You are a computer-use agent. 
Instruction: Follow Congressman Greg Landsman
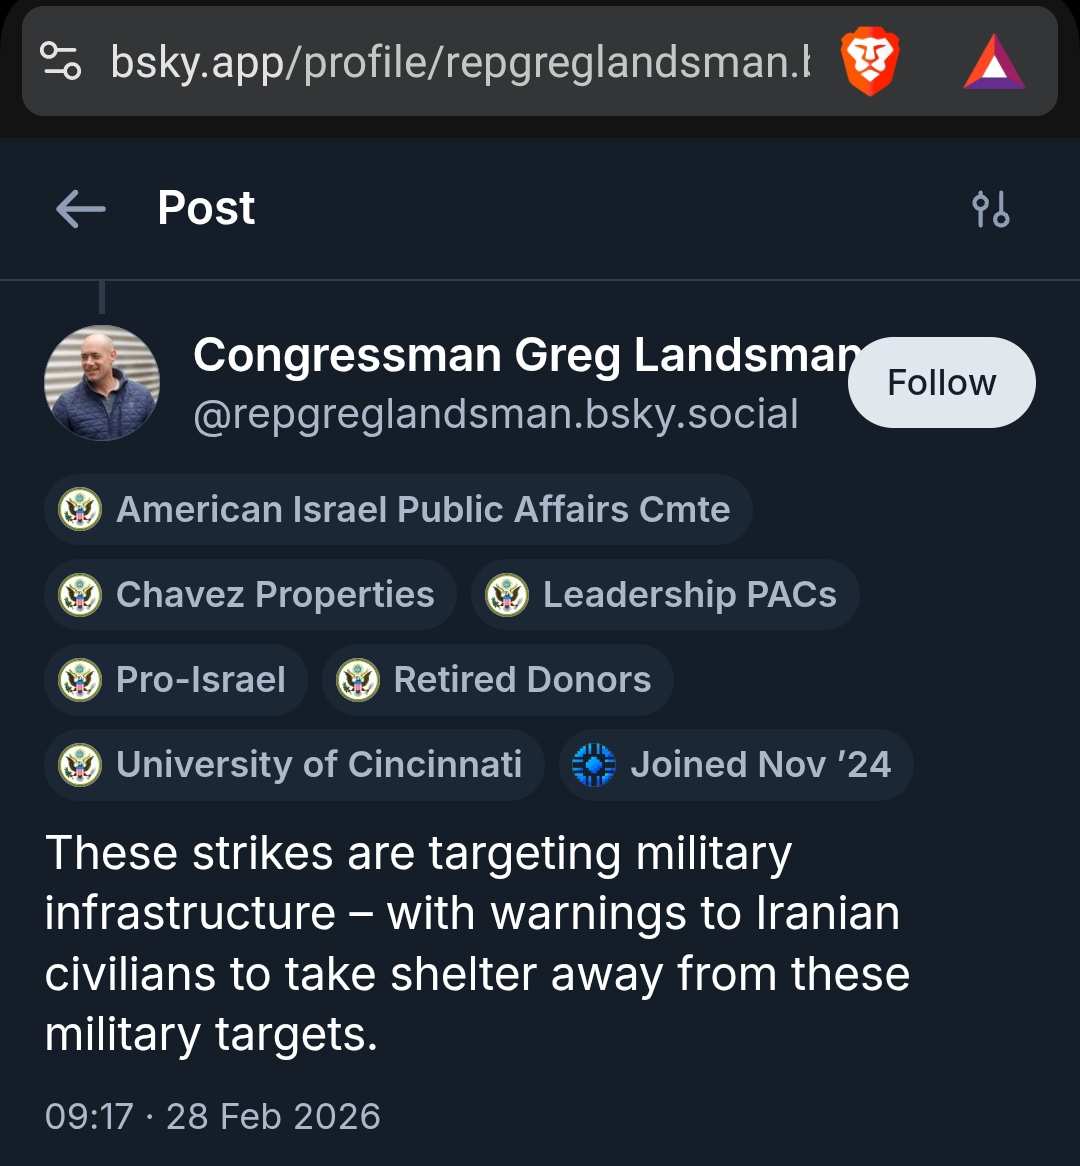(x=941, y=383)
